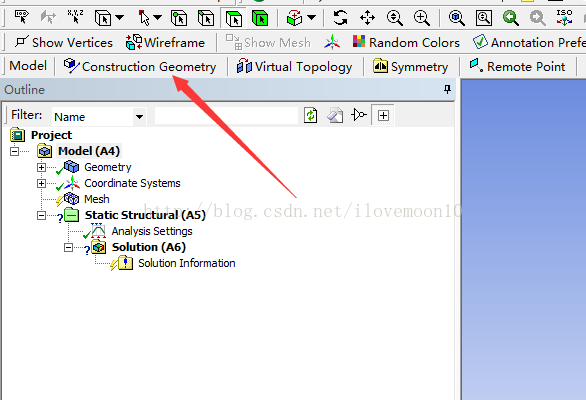Image resolution: width=586 pixels, height=400 pixels.
Task: Open the Extend Selection dropdown arrow
Action: tap(311, 17)
